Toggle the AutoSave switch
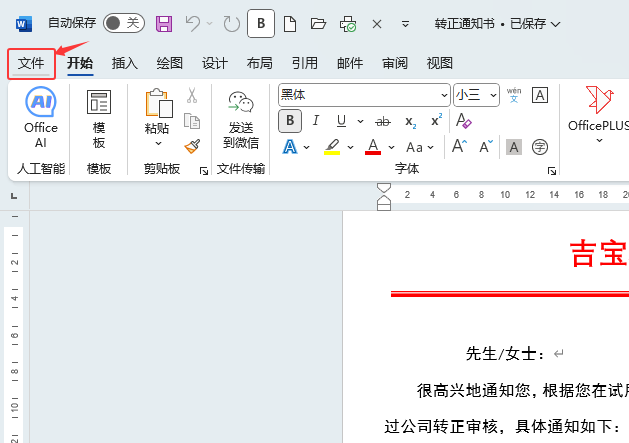 124,23
